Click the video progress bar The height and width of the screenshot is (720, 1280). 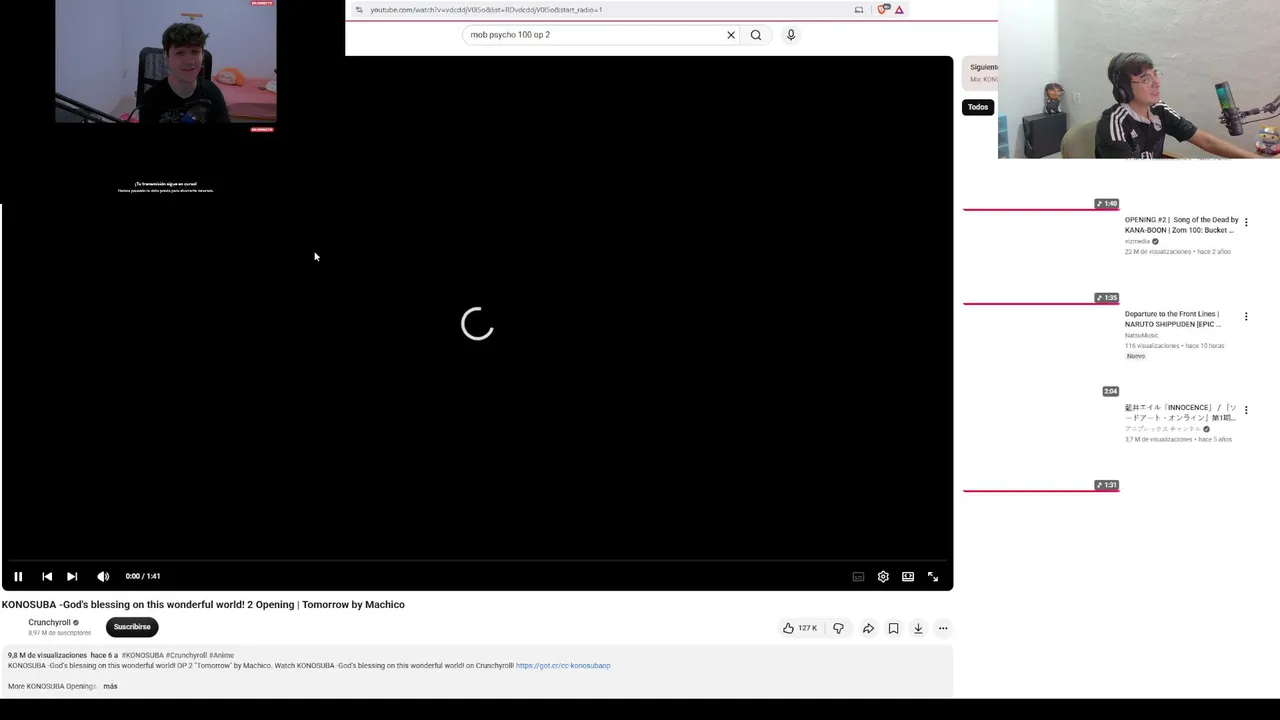click(x=477, y=560)
